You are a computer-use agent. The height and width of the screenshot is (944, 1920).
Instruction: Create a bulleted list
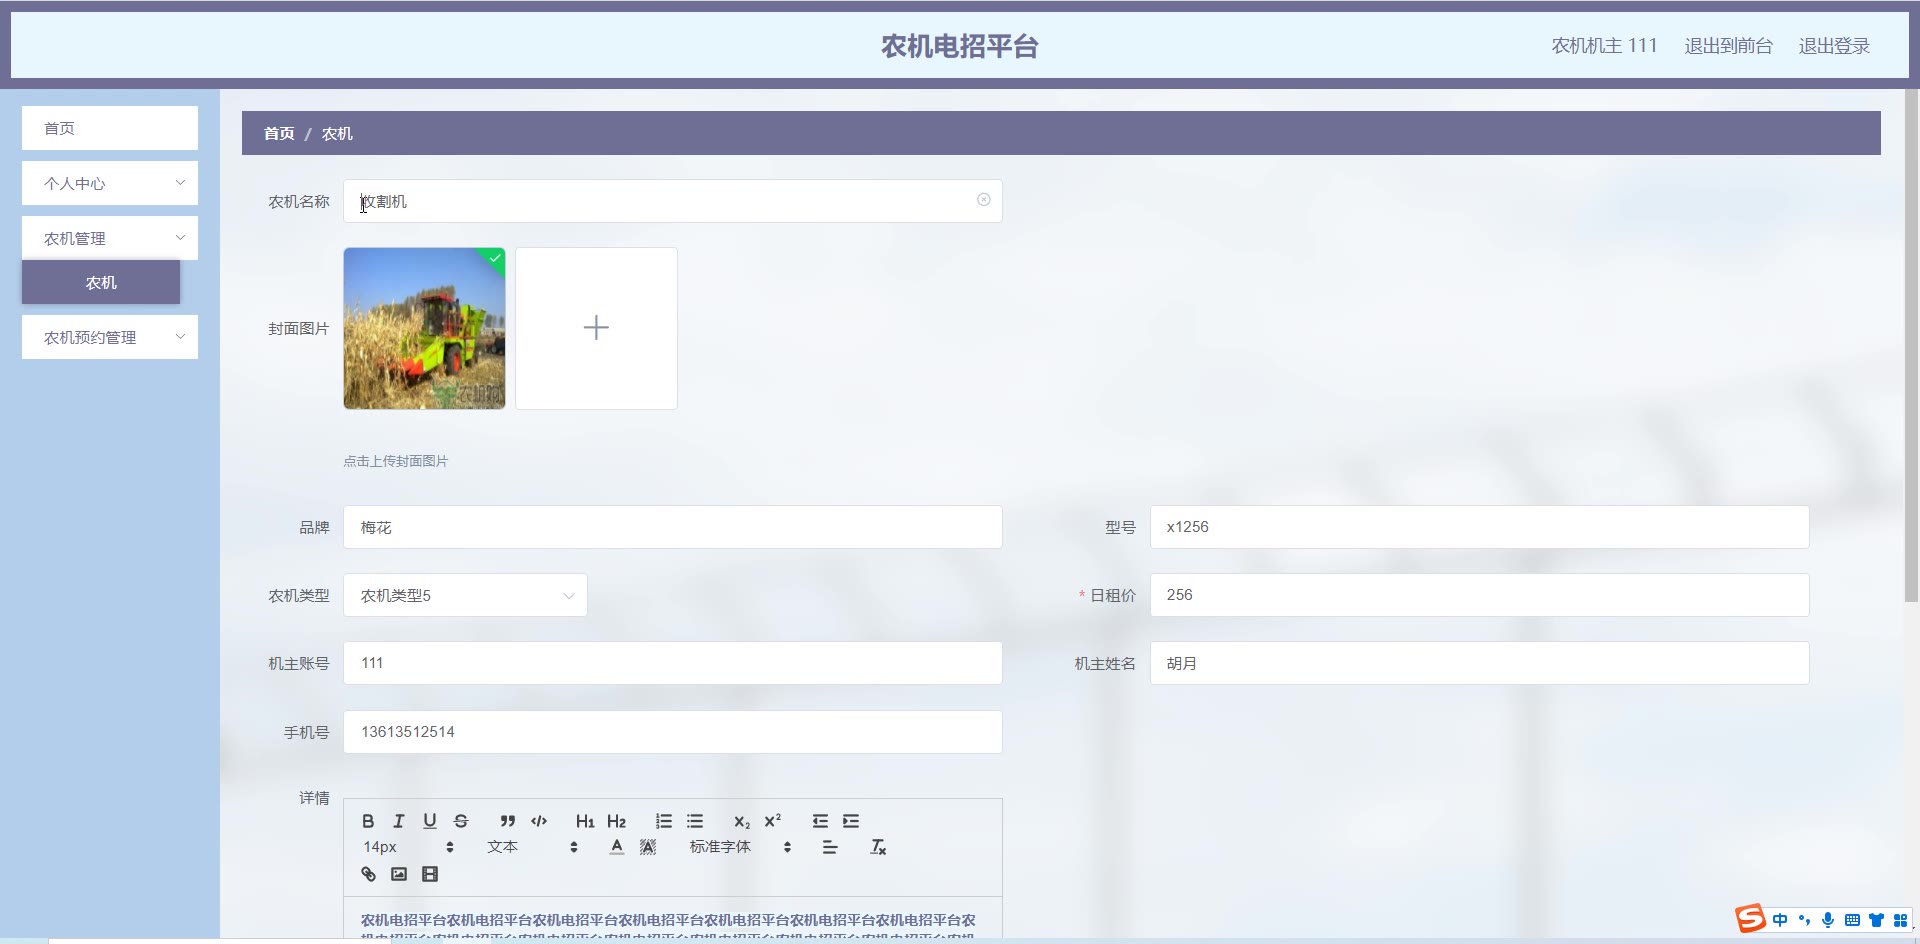(695, 821)
